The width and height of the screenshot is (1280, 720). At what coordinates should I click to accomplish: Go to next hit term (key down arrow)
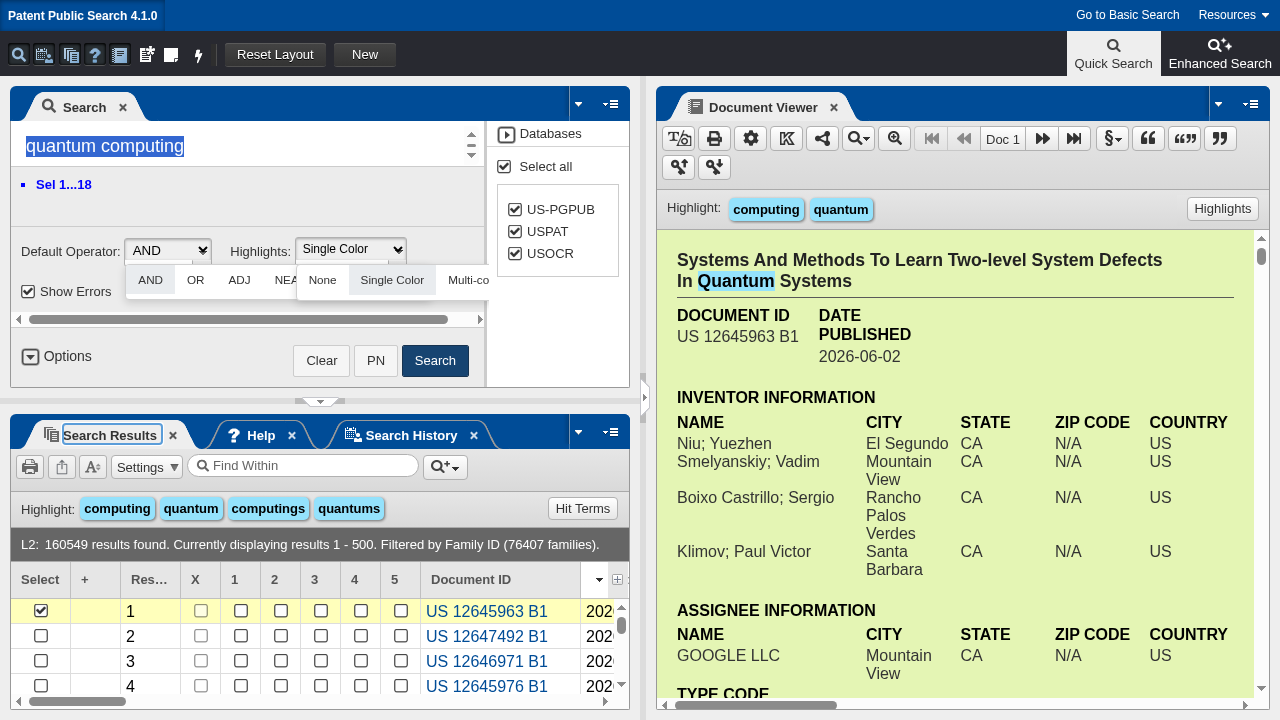click(714, 167)
